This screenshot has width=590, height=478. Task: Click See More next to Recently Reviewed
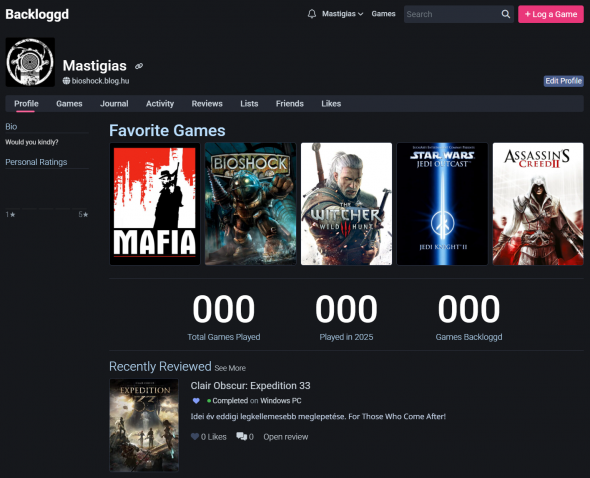230,368
